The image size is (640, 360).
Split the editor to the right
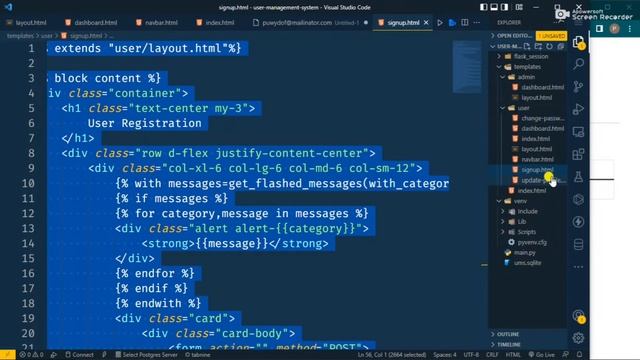(465, 22)
